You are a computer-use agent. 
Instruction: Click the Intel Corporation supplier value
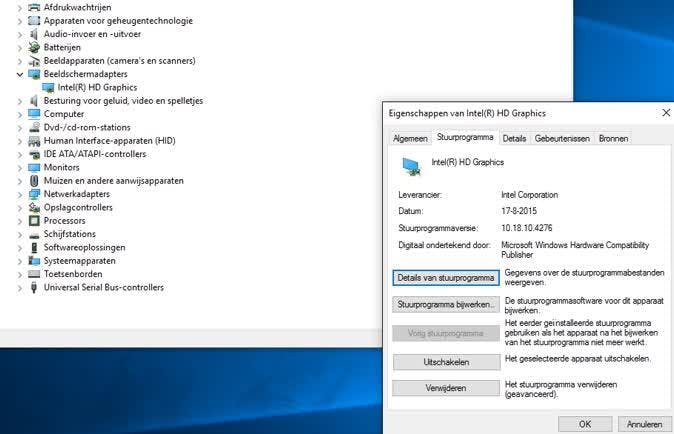pos(530,195)
